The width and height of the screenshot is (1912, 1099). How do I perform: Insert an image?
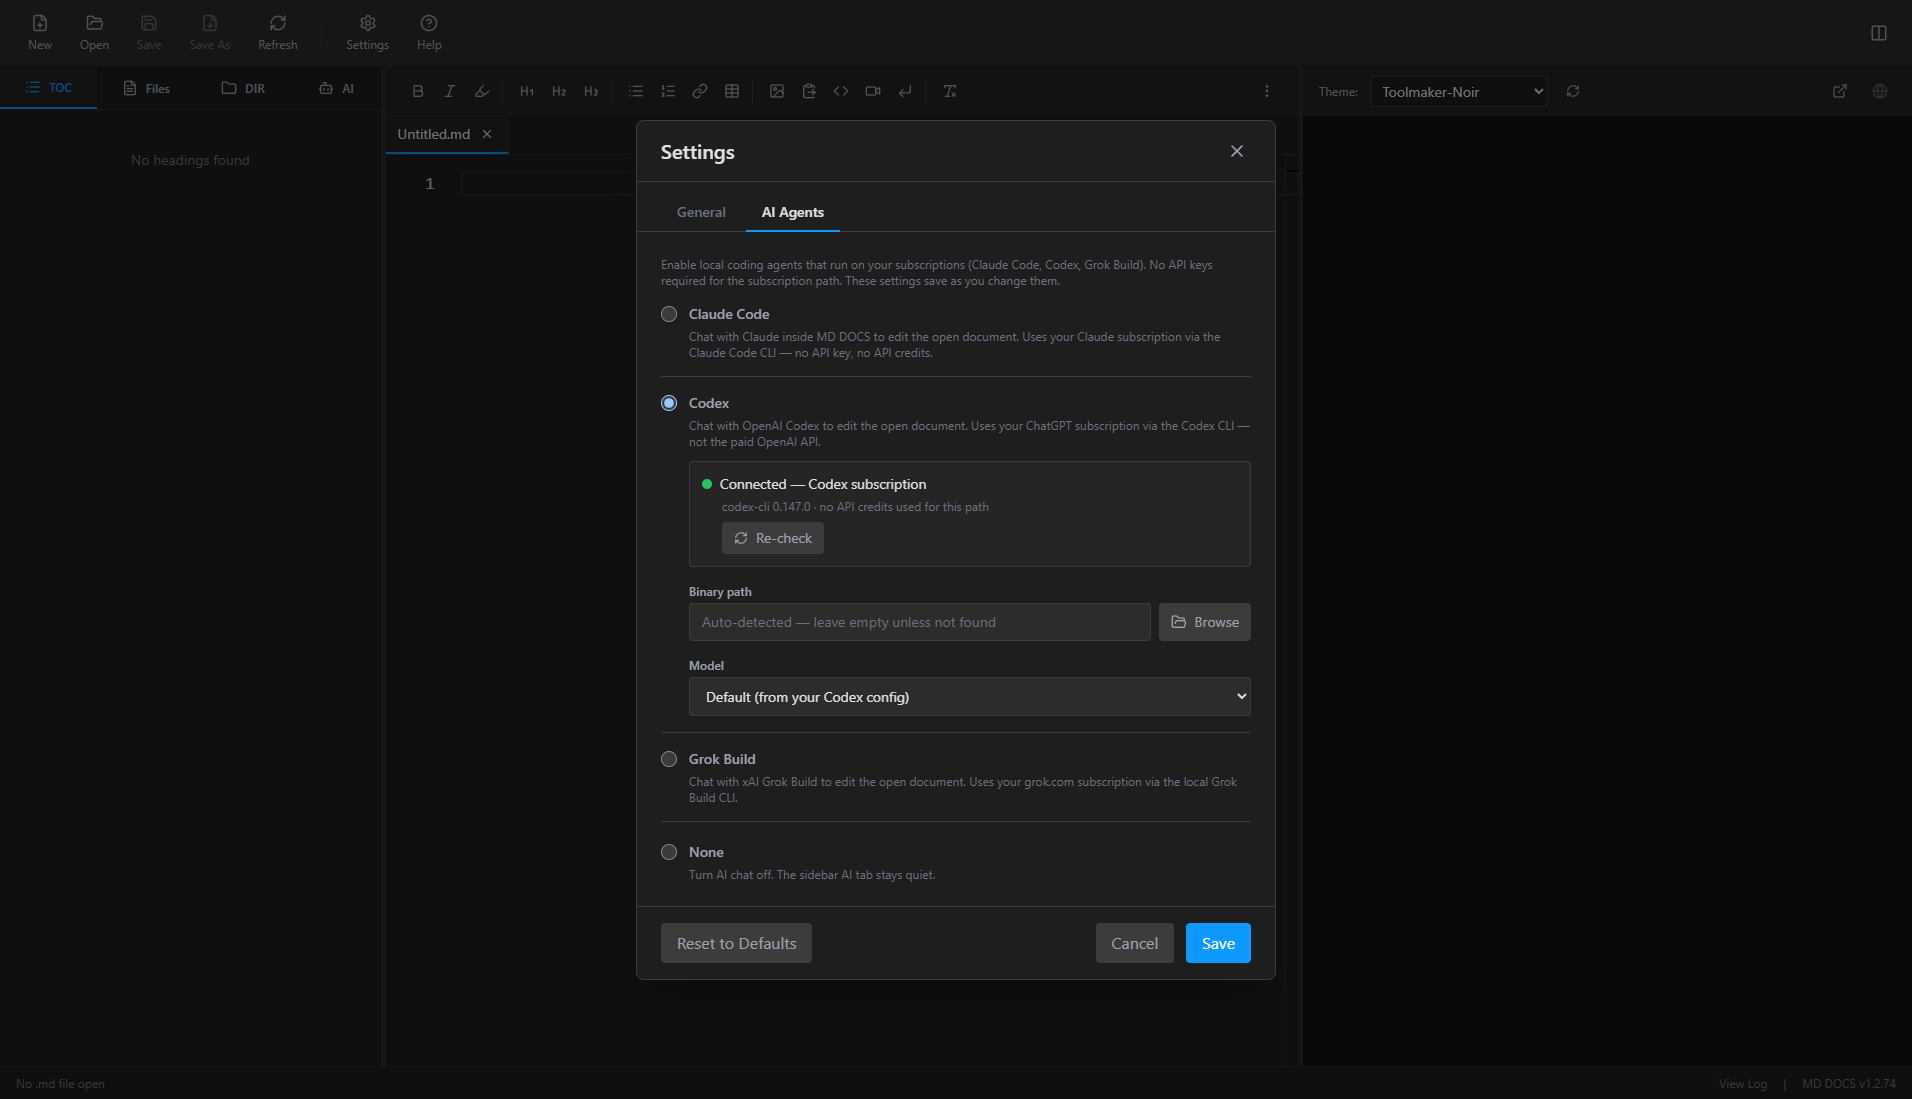click(777, 91)
